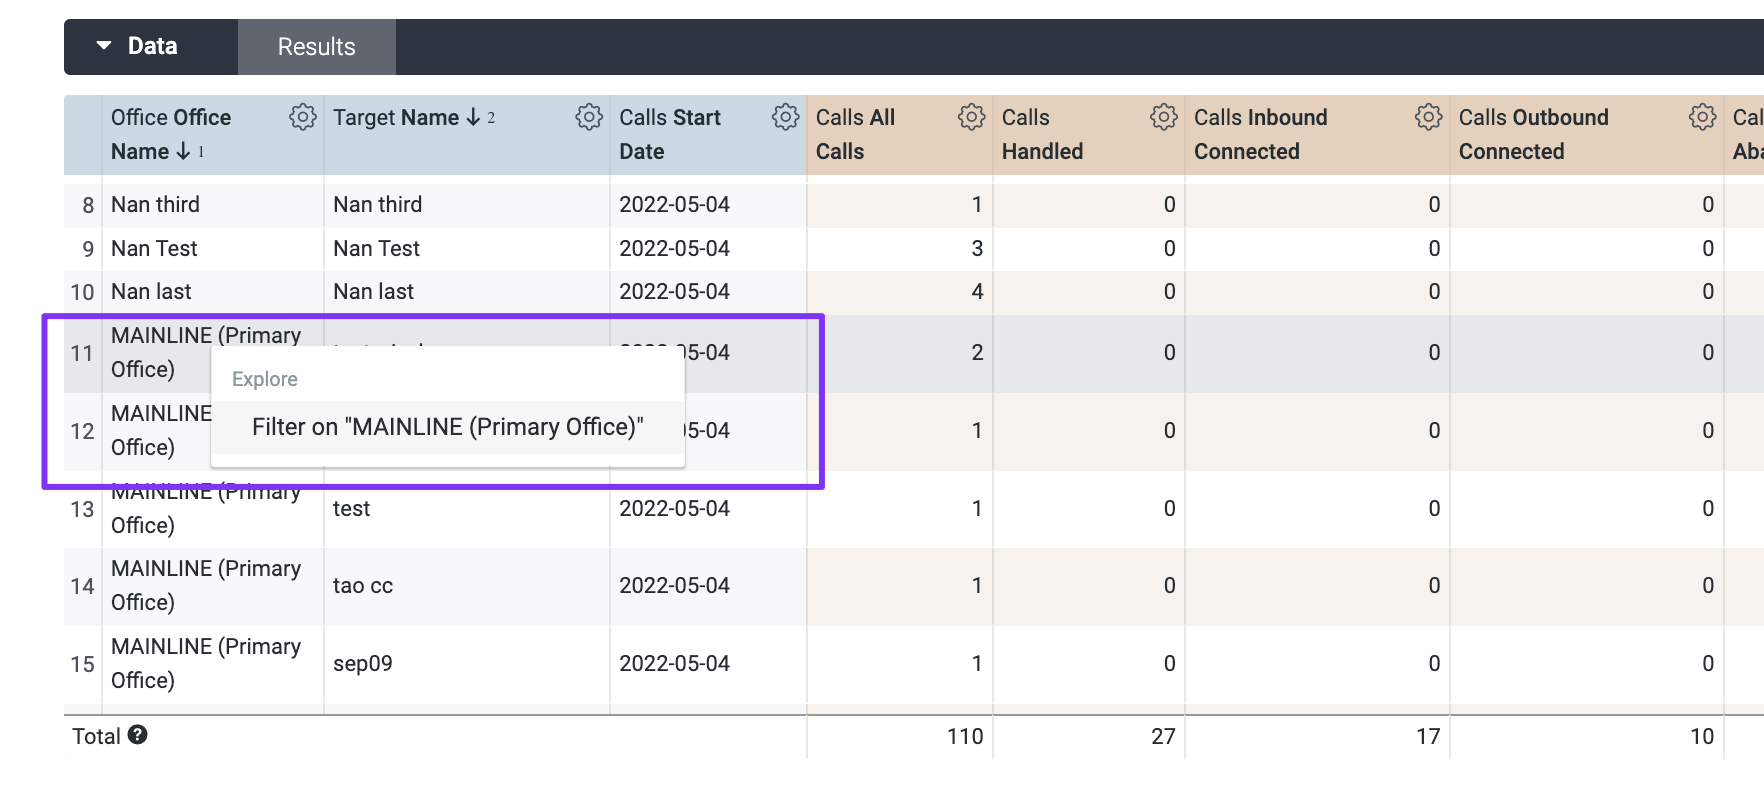The width and height of the screenshot is (1764, 812).
Task: Click date 2022-05-04 in row 8
Action: coord(674,204)
